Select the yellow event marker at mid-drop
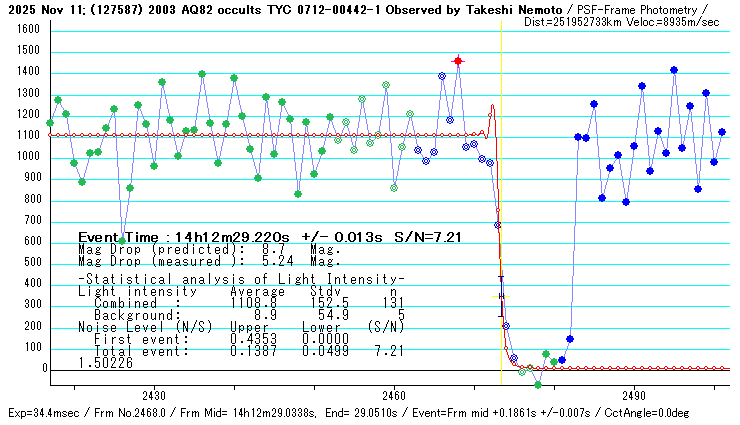 [x=501, y=296]
